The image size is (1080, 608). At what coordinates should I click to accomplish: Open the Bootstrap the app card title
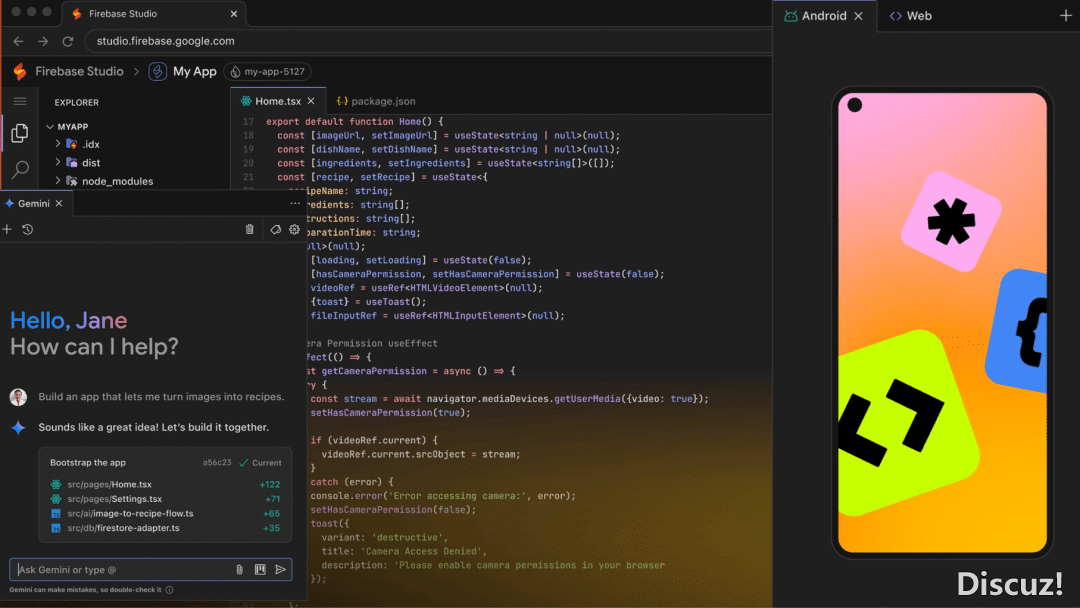coord(88,463)
